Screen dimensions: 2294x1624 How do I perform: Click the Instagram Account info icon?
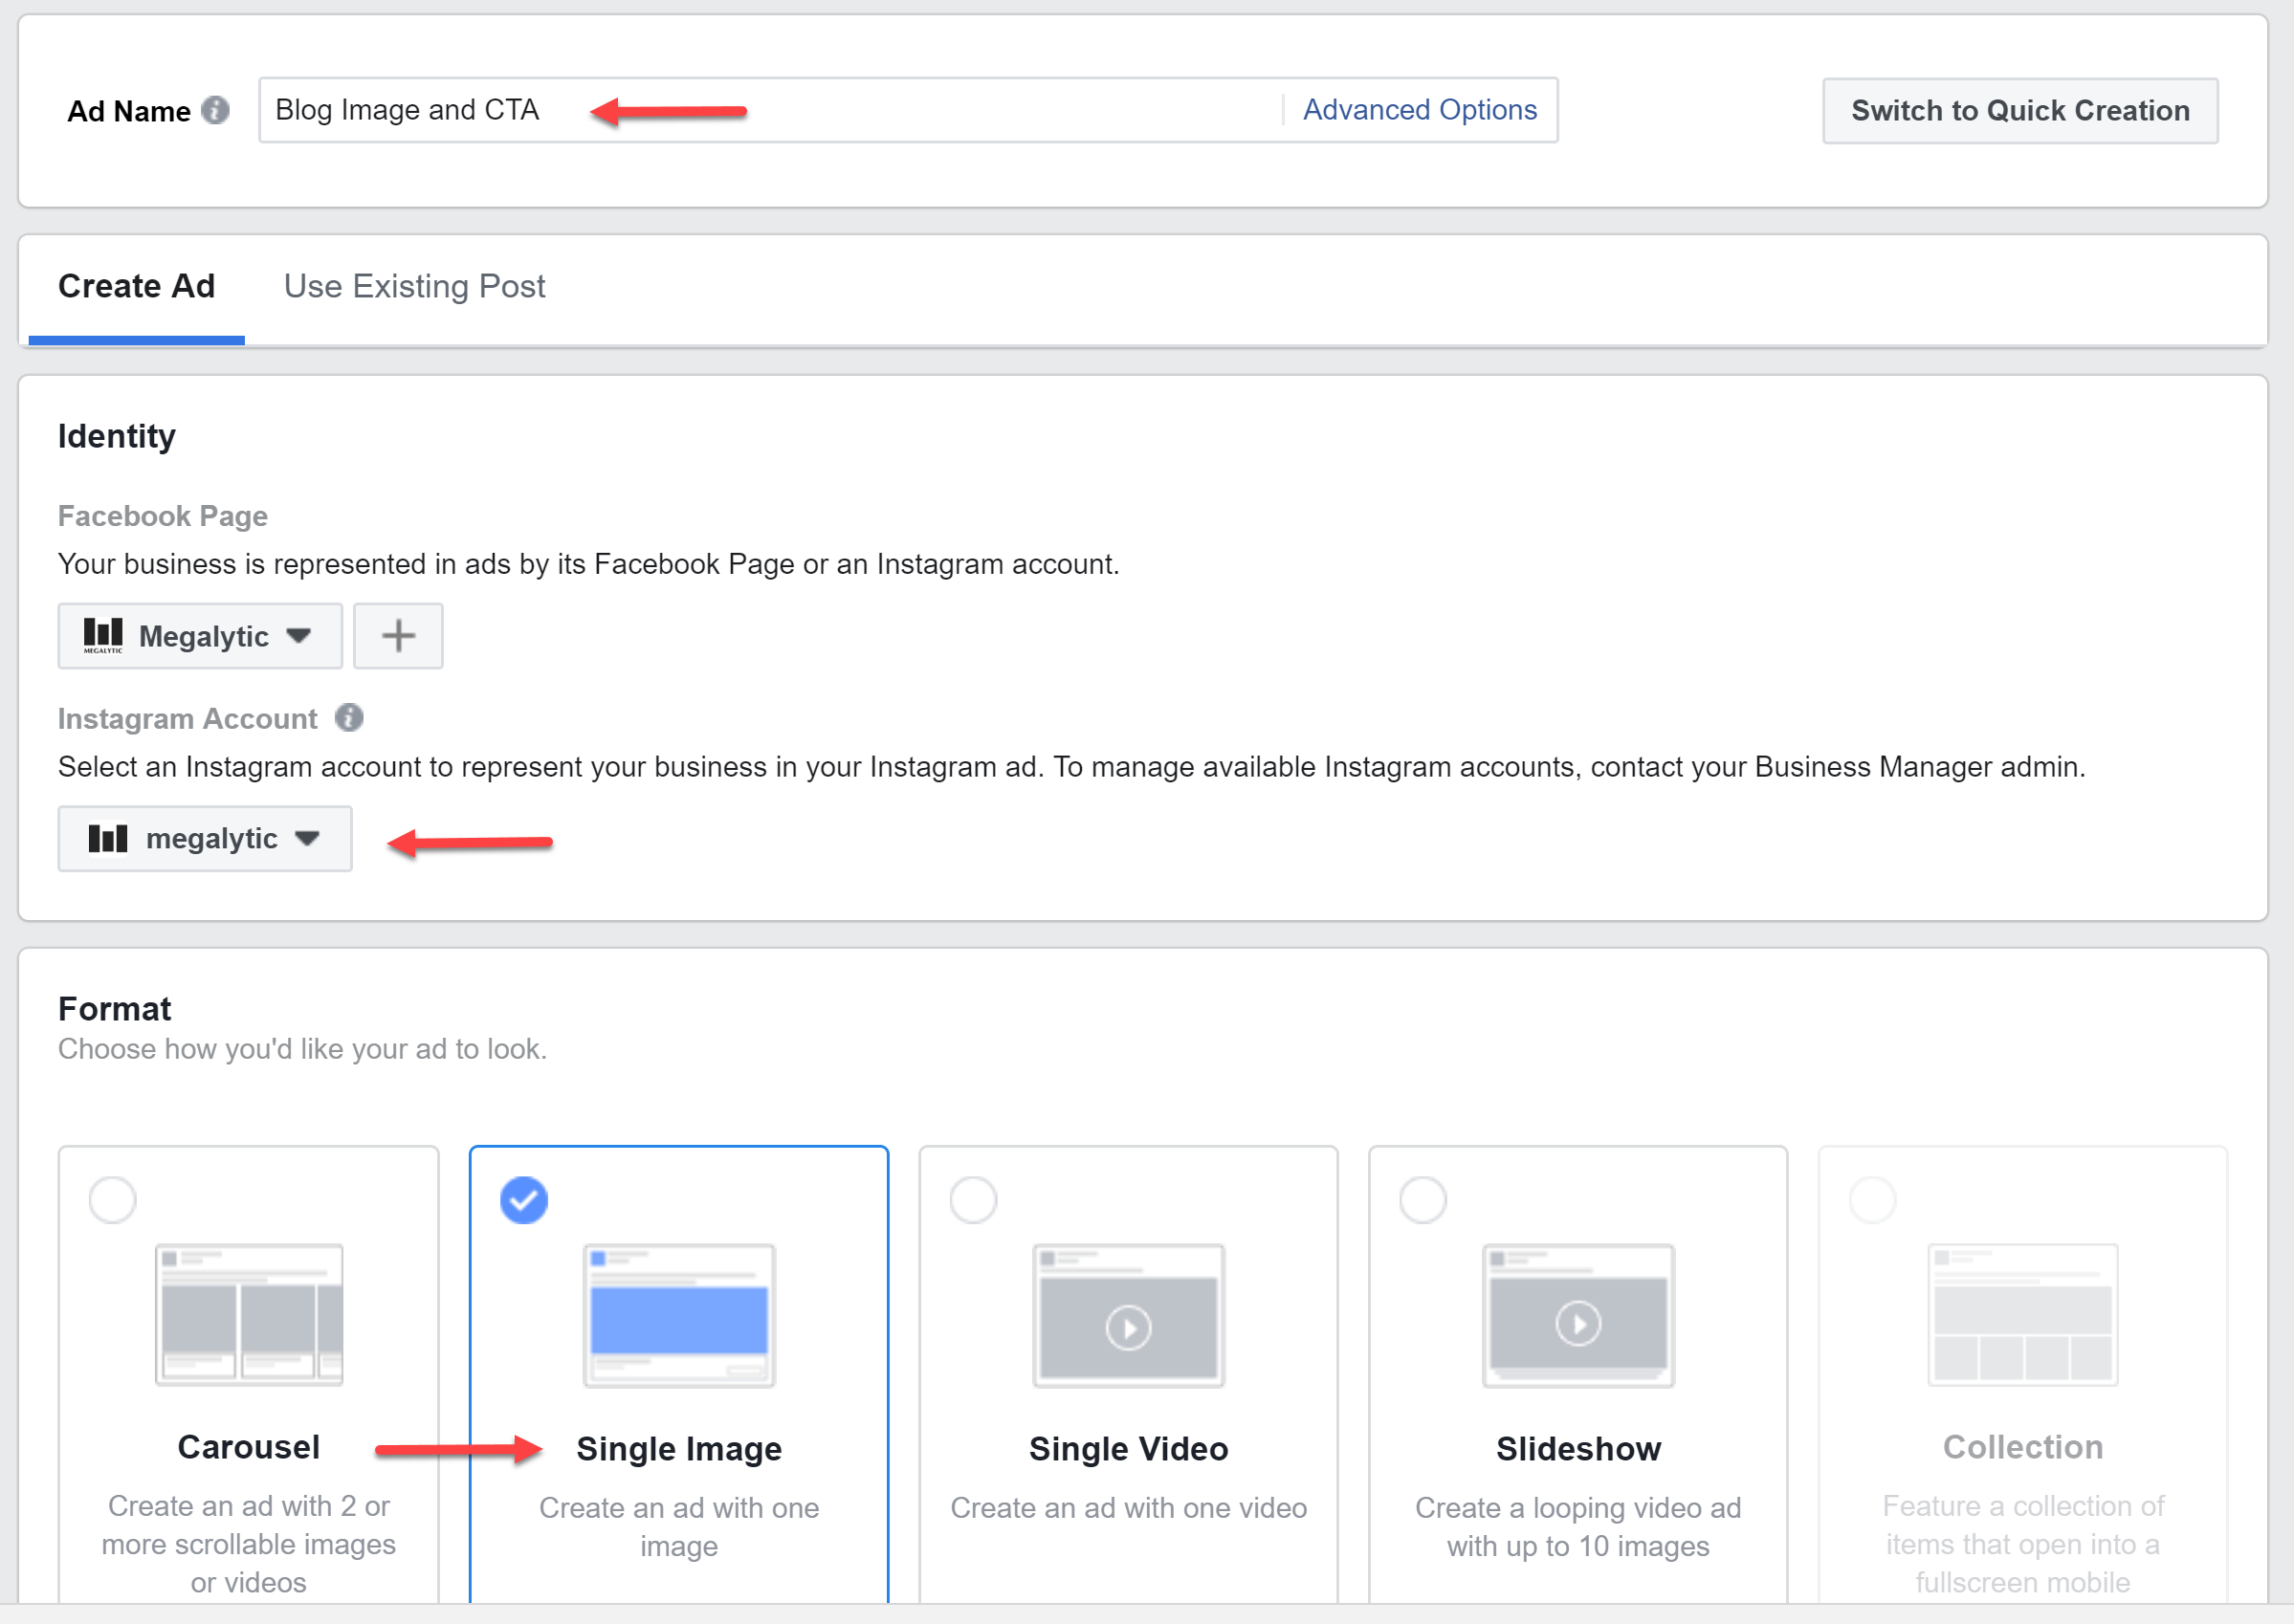(349, 718)
